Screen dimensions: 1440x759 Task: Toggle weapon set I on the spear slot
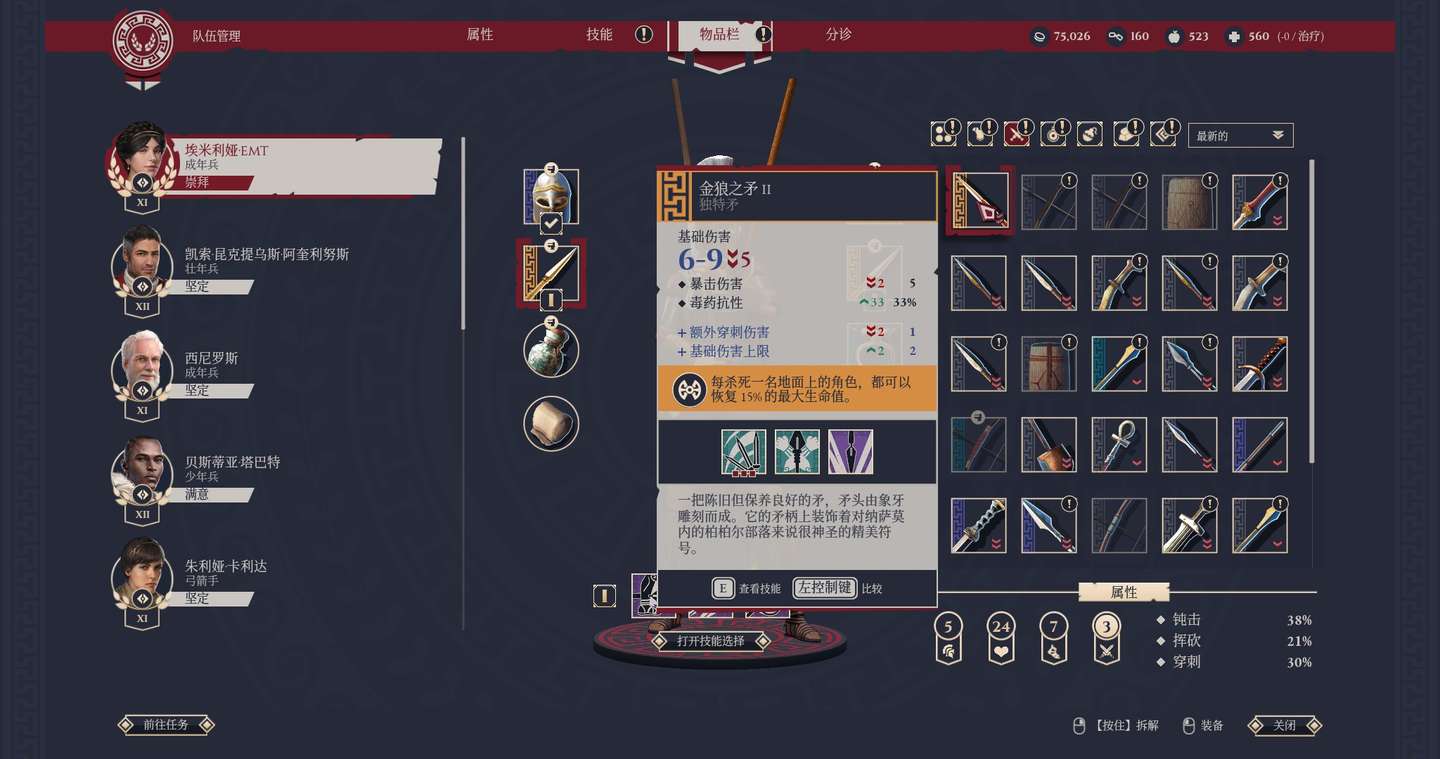point(550,299)
